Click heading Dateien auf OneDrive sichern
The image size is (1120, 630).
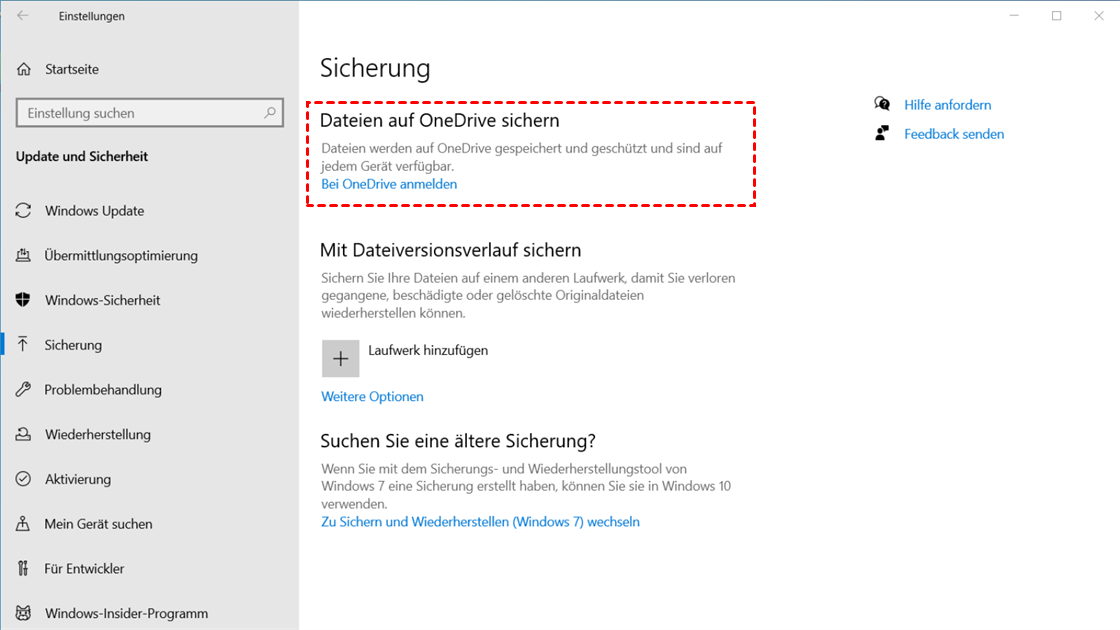(439, 120)
